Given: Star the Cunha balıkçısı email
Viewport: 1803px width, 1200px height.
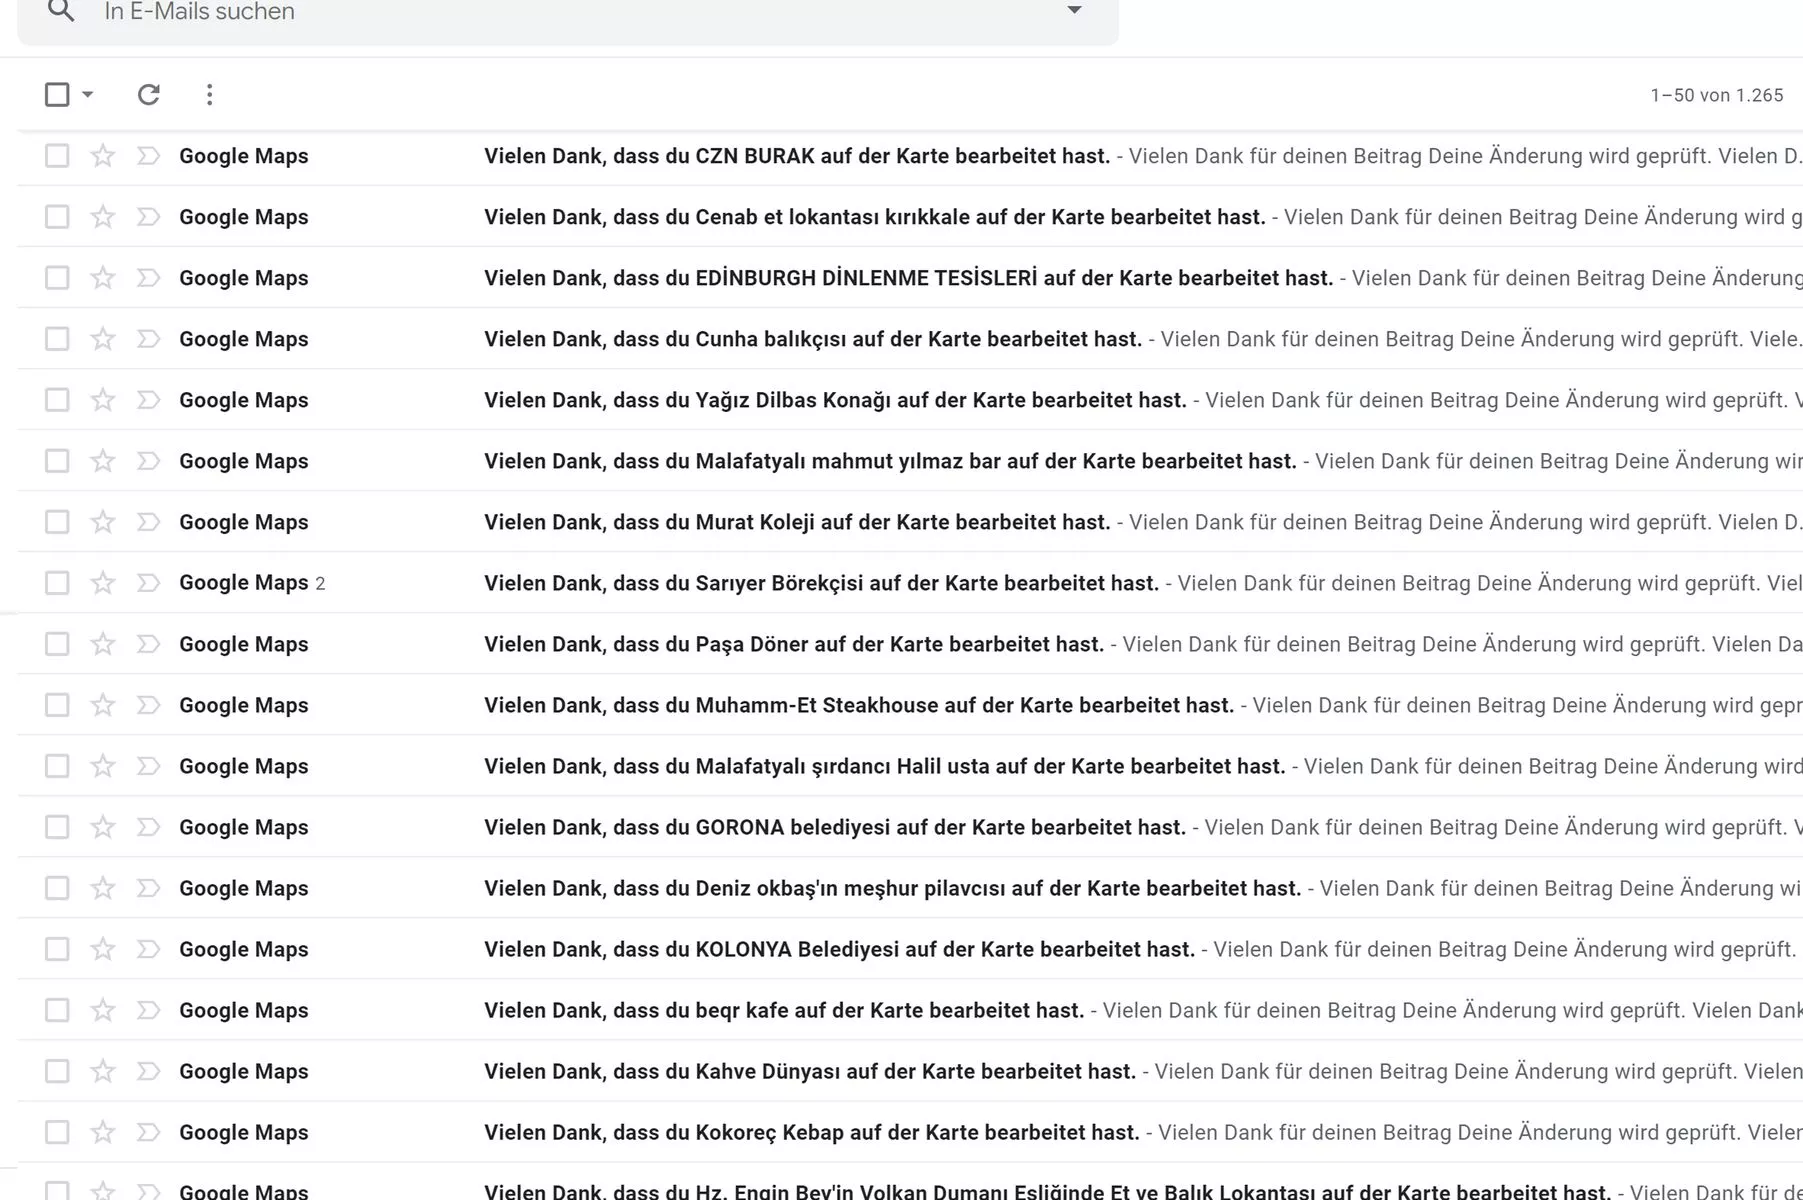Looking at the screenshot, I should click(102, 339).
